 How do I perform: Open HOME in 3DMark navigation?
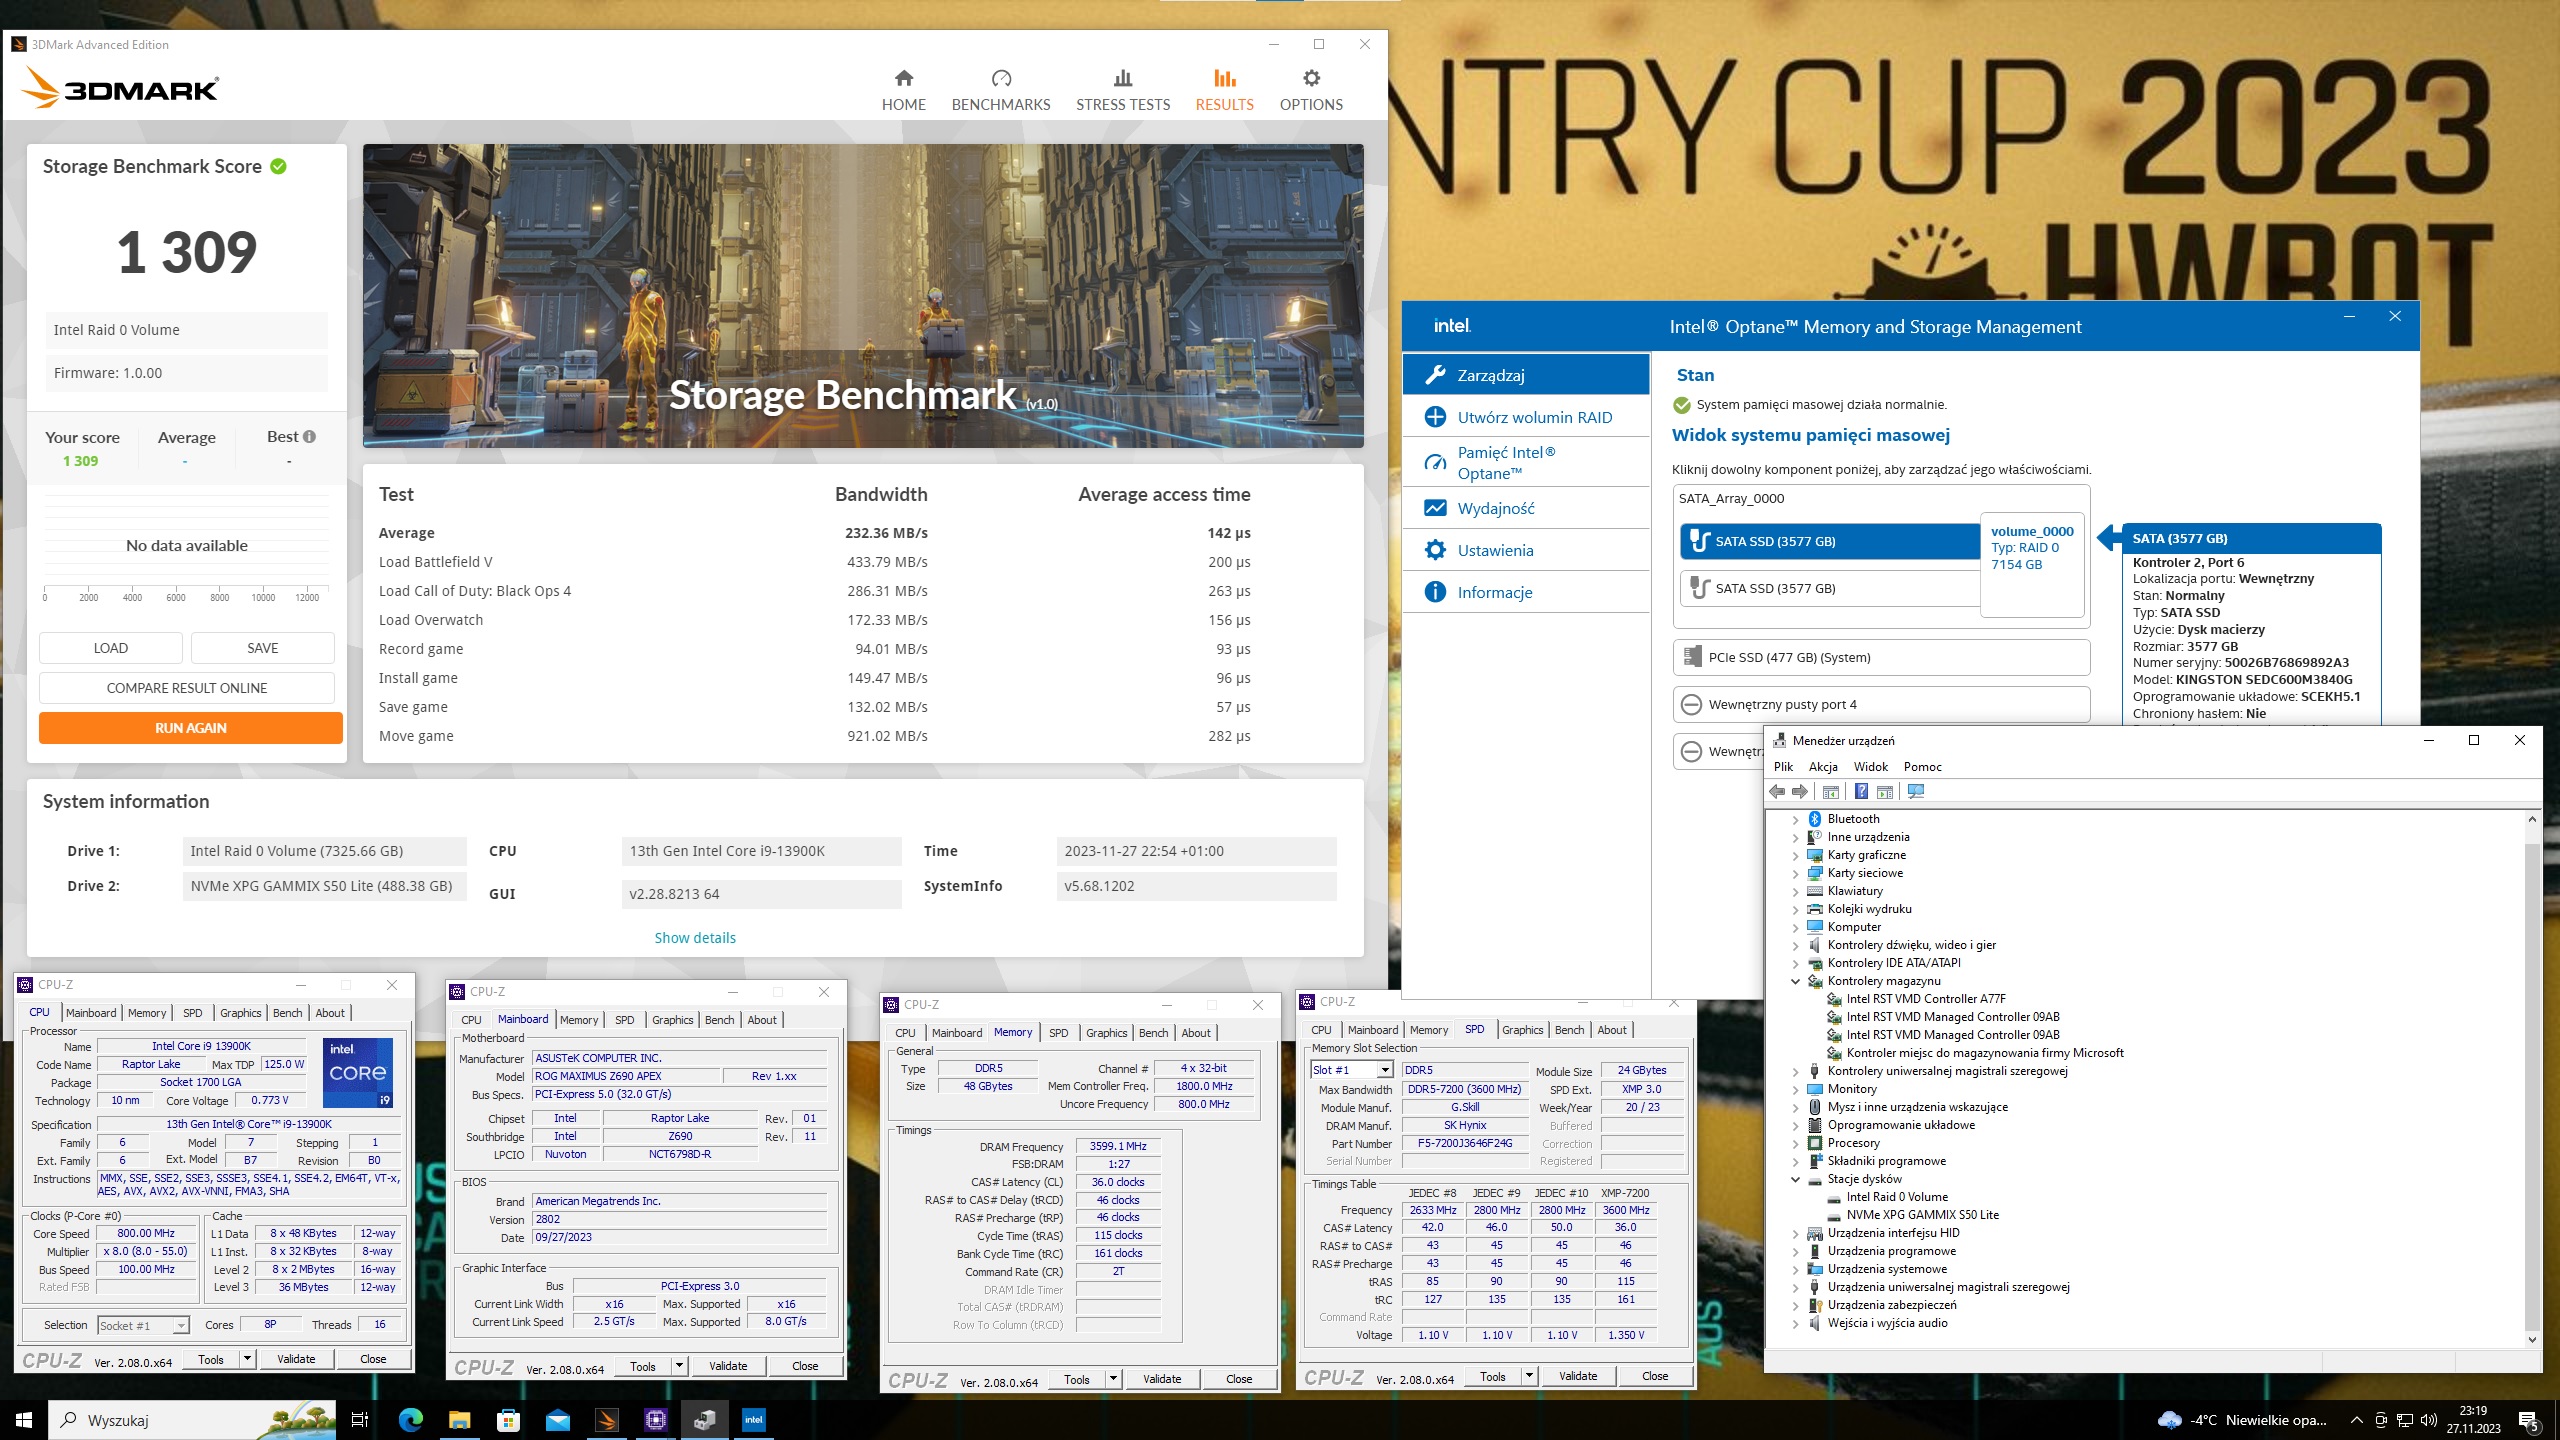[x=903, y=90]
